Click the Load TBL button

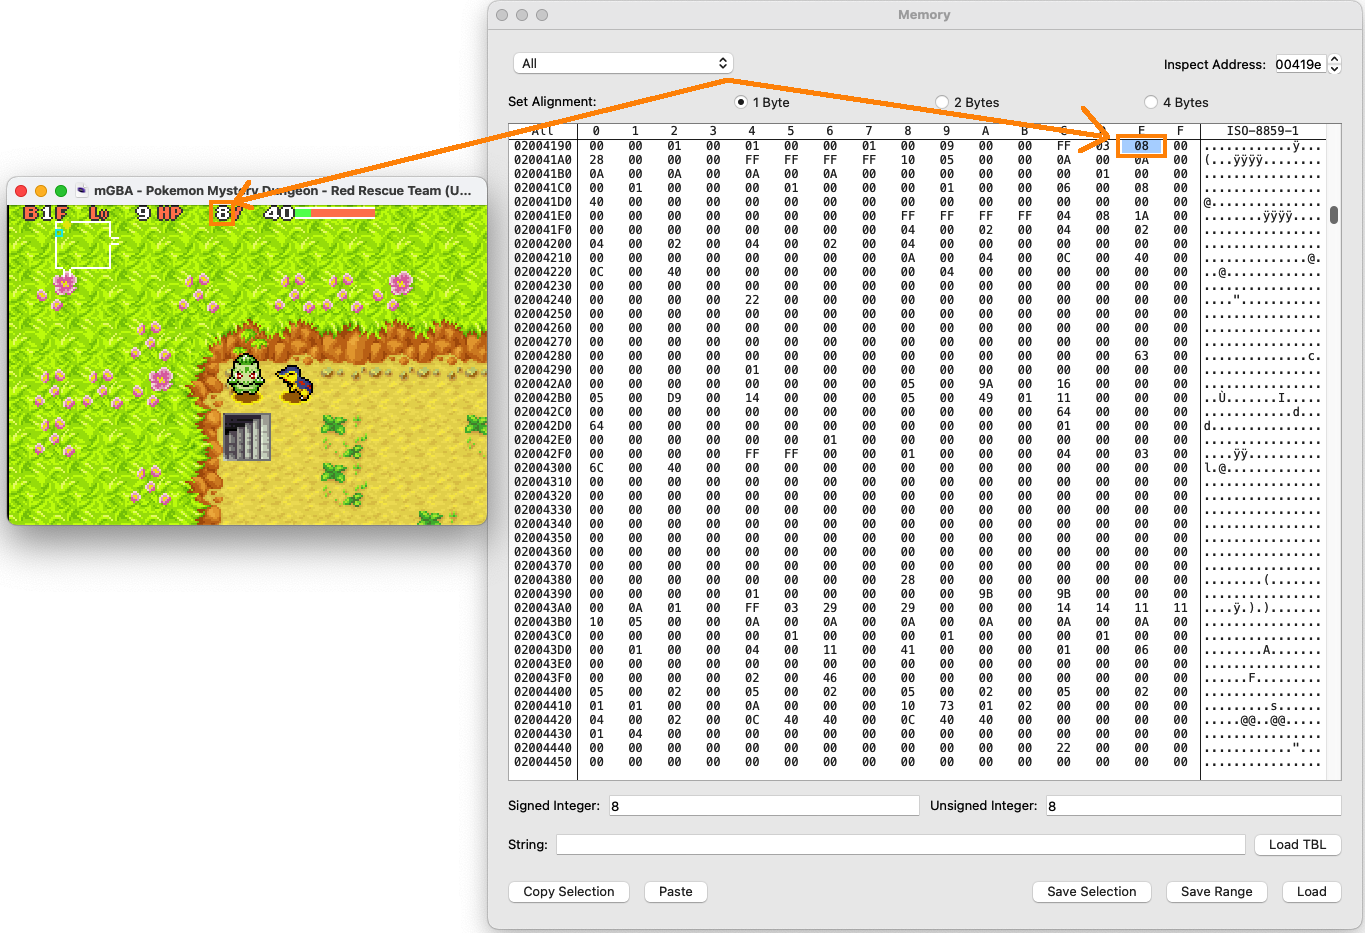pos(1298,844)
